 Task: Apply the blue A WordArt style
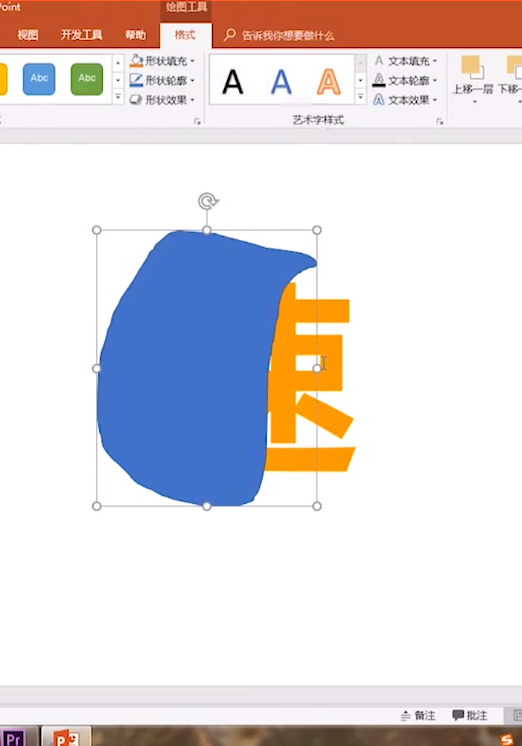(281, 82)
